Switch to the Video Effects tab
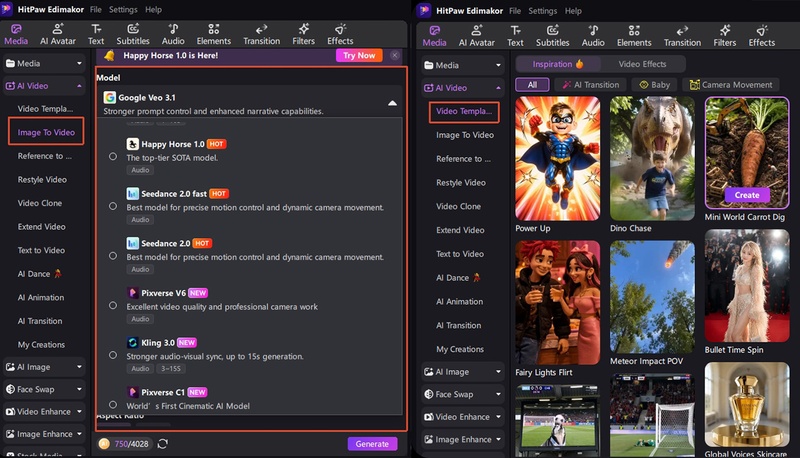 [x=642, y=64]
